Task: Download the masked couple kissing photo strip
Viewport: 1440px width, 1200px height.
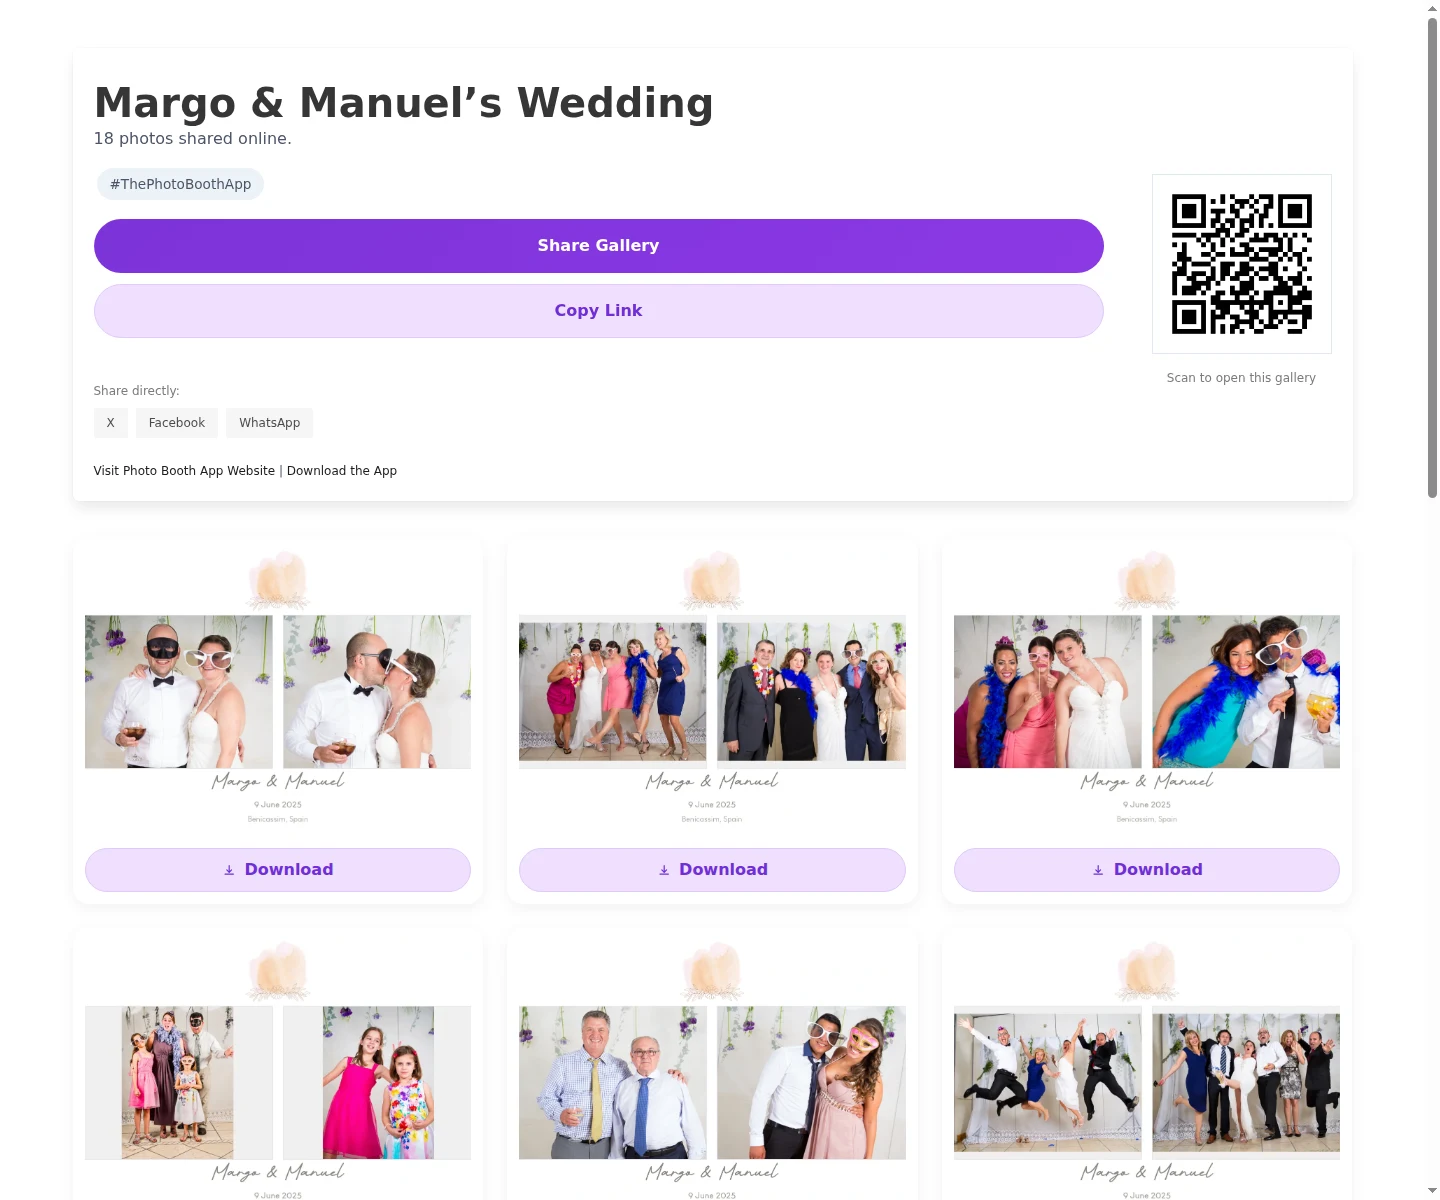Action: click(x=278, y=870)
